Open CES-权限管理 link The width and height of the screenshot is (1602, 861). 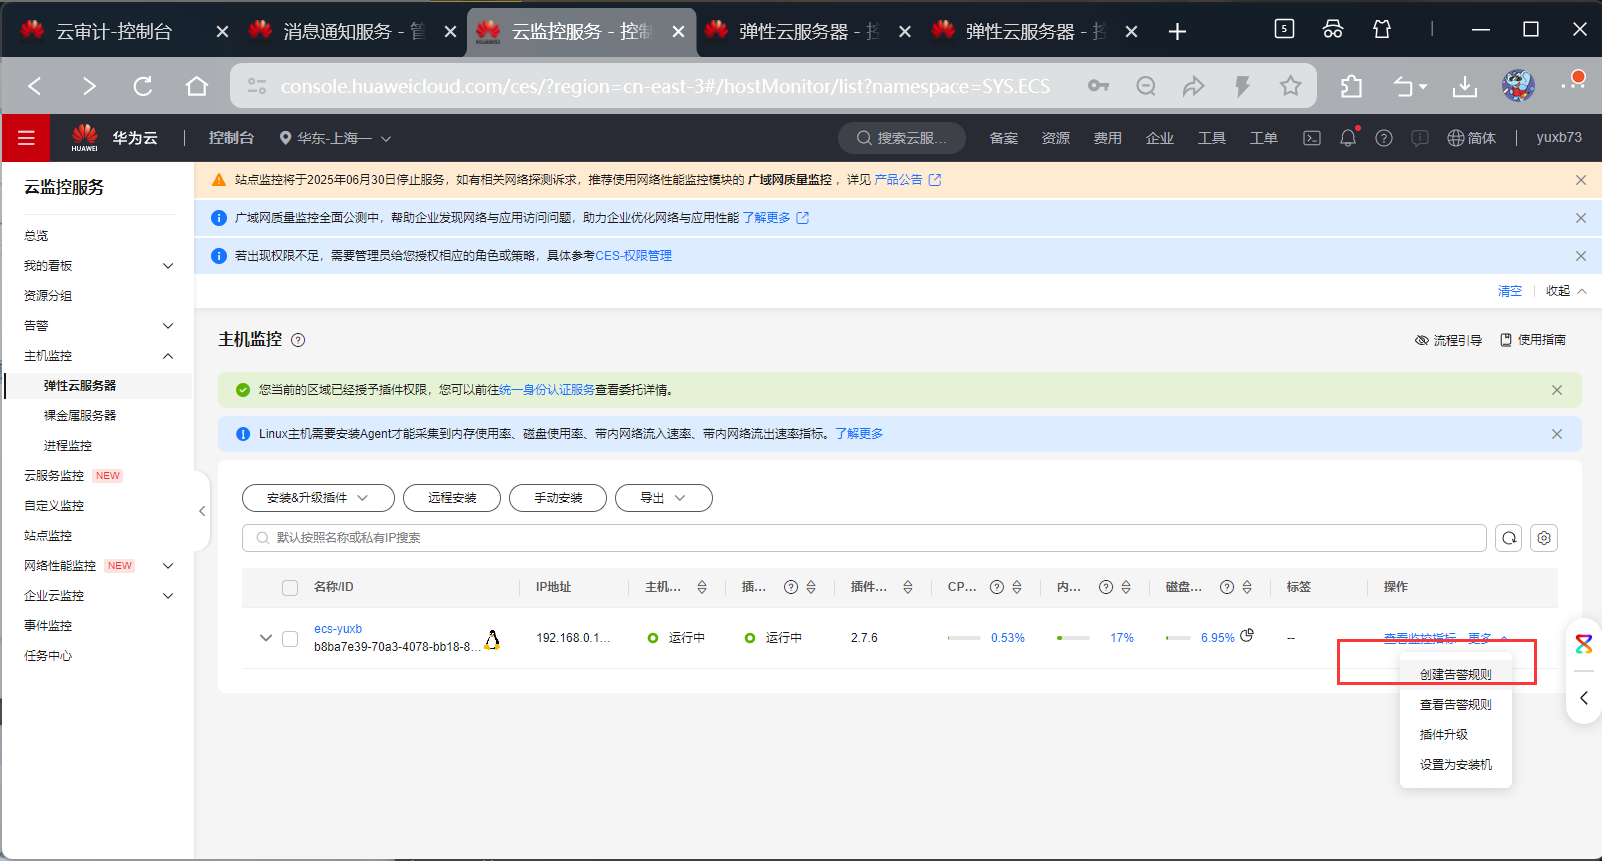[633, 256]
